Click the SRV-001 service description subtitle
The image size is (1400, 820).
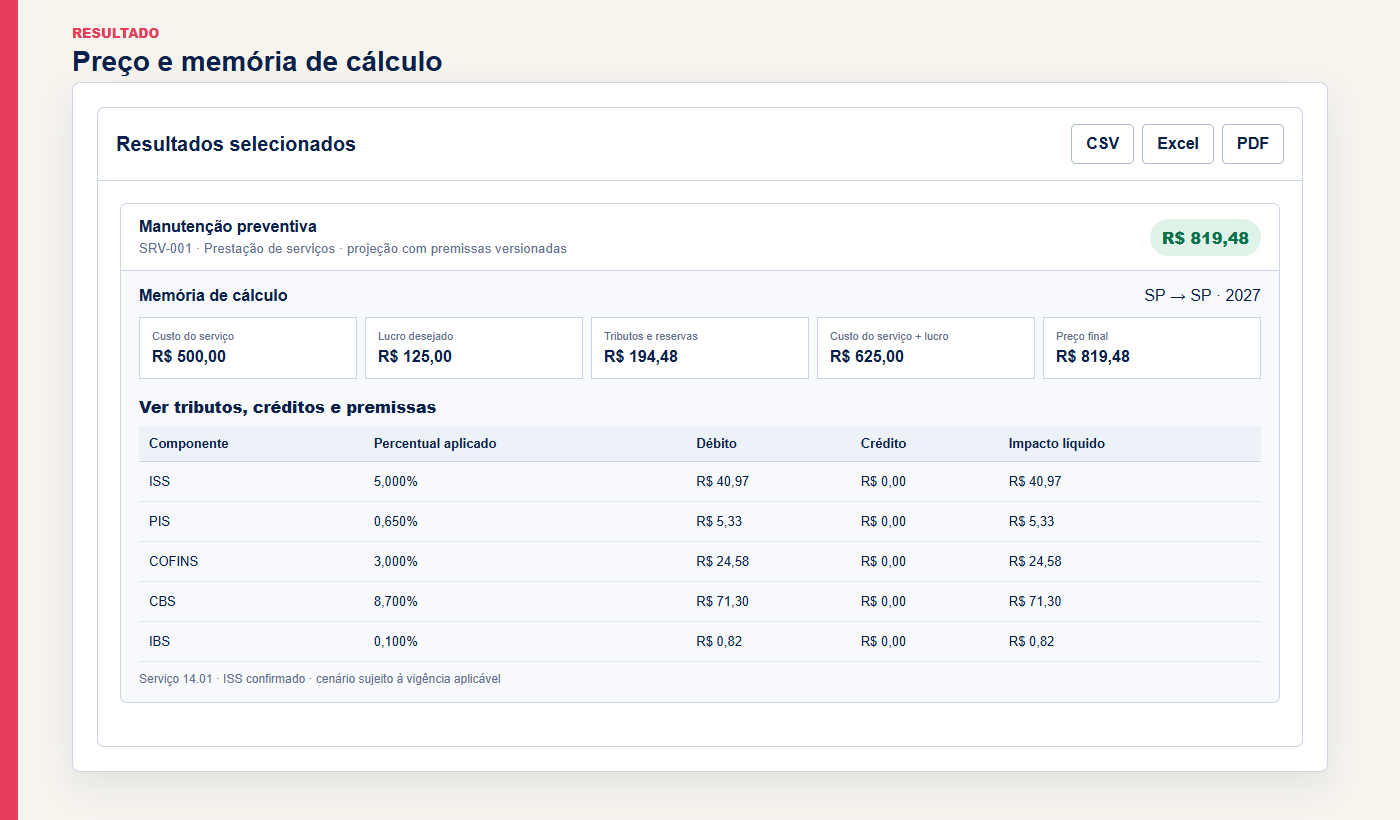point(353,249)
